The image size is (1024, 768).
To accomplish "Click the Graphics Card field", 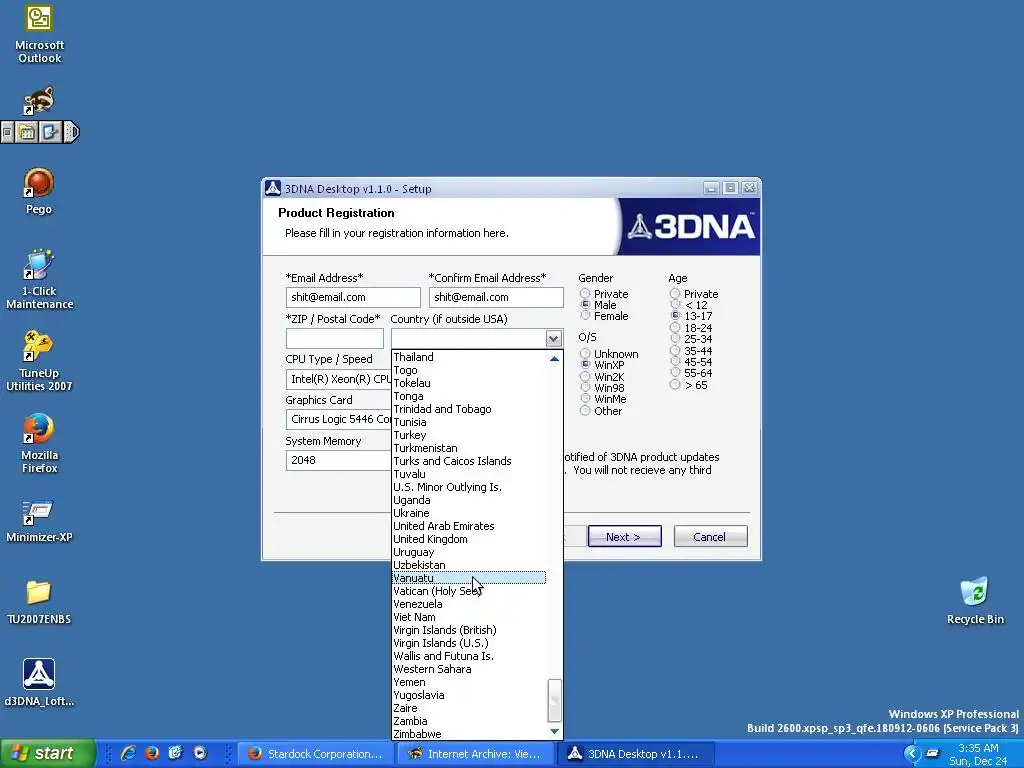I will pos(338,419).
